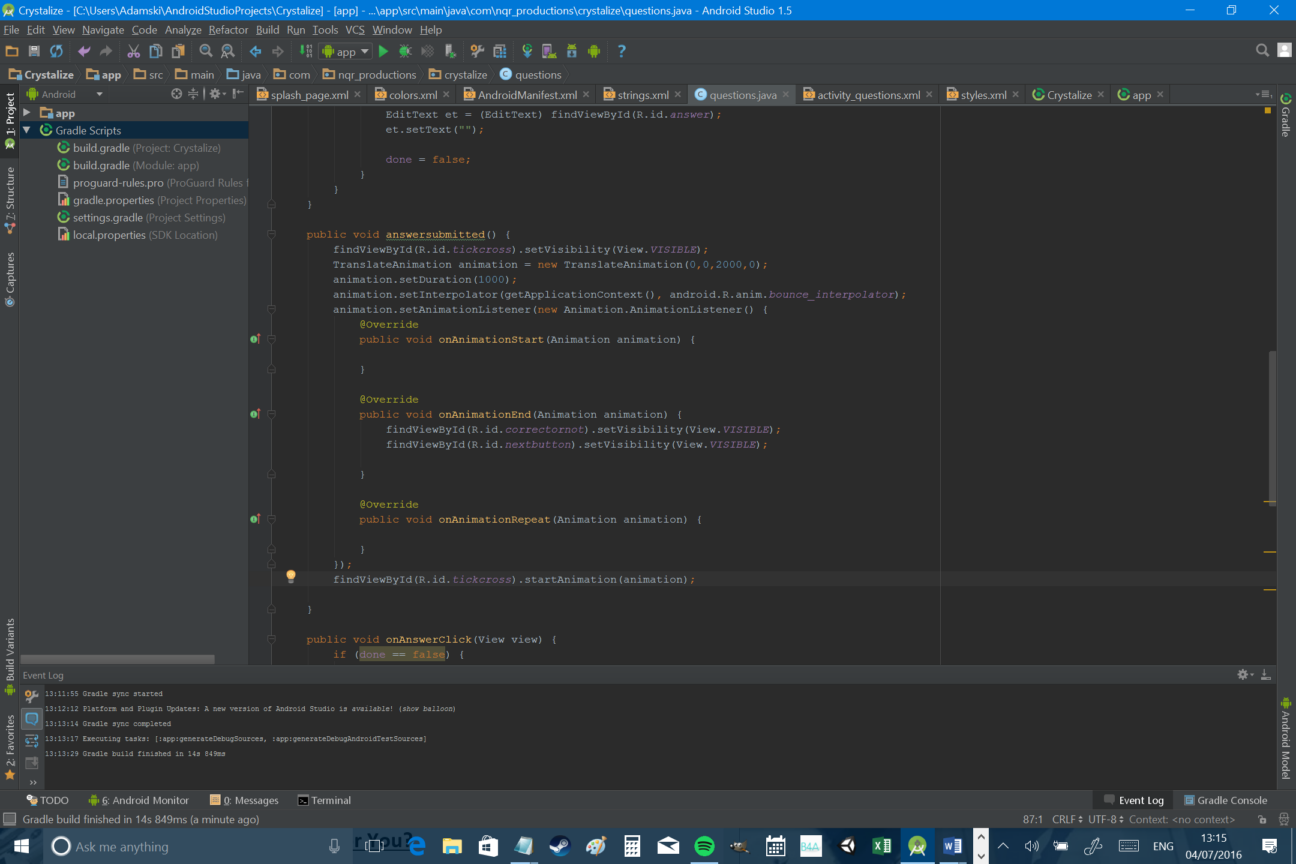
Task: Collapse the Gradle Scripts tree node
Action: [27, 131]
